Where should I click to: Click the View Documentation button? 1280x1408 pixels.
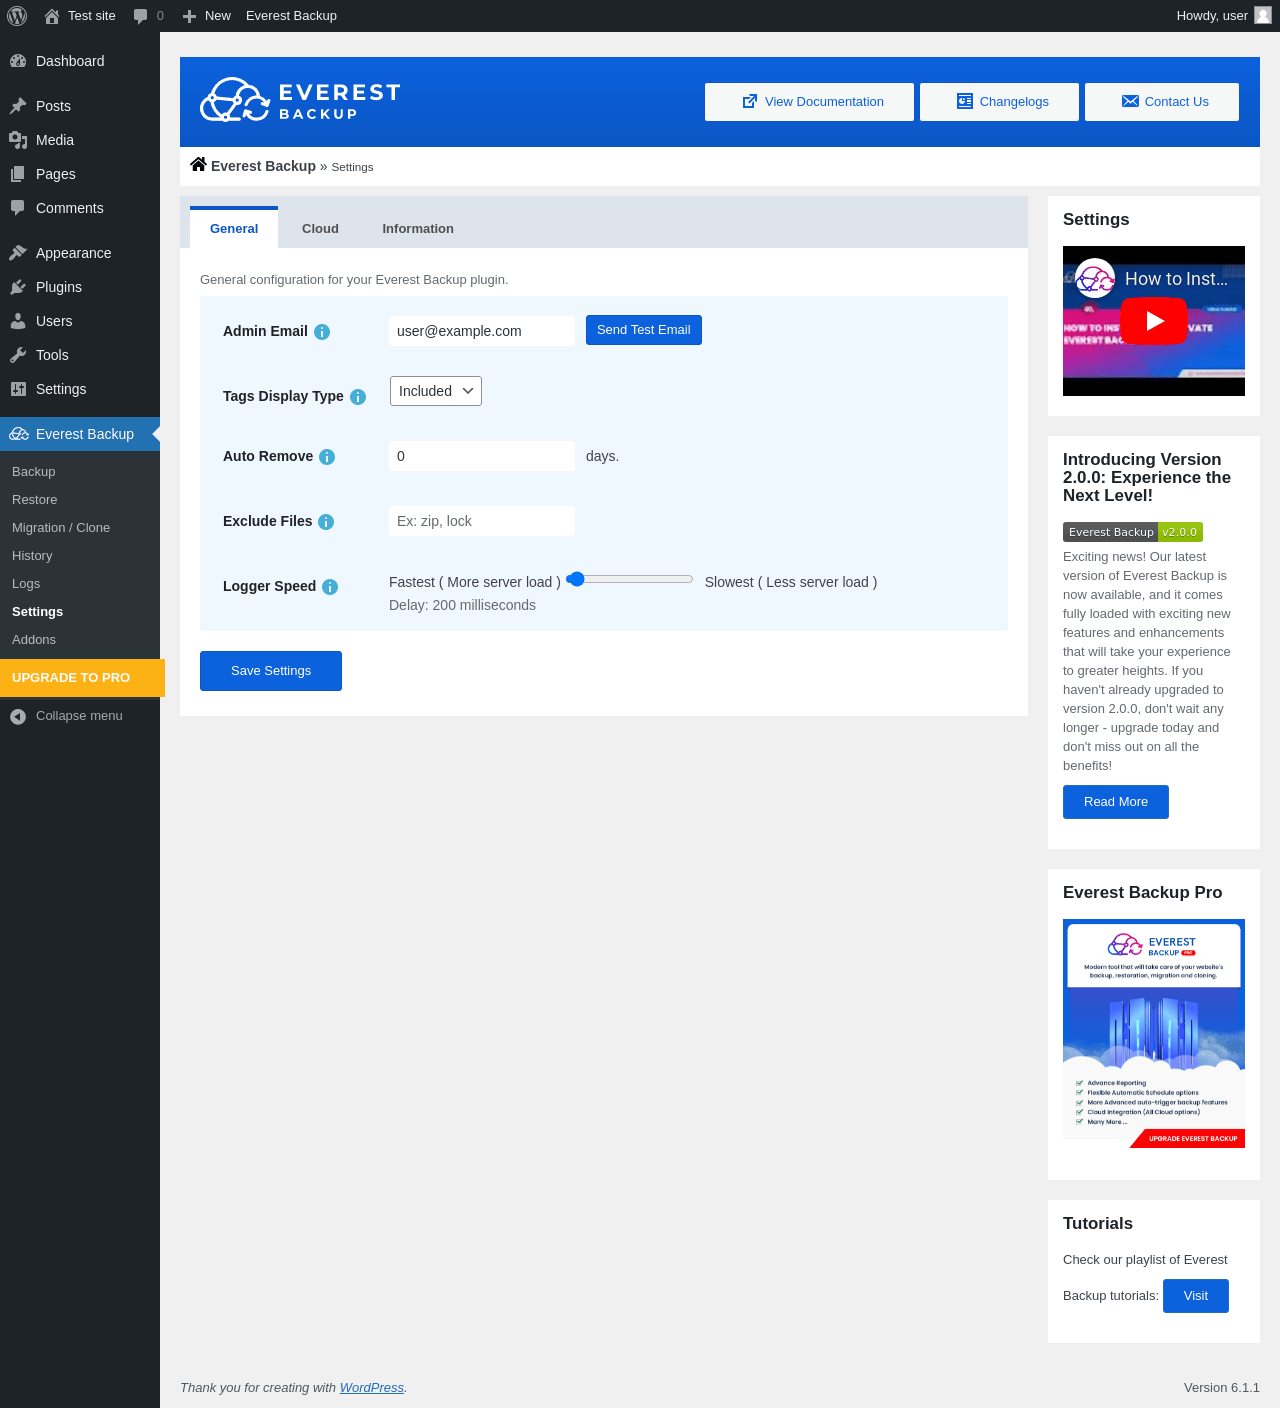[x=809, y=102]
